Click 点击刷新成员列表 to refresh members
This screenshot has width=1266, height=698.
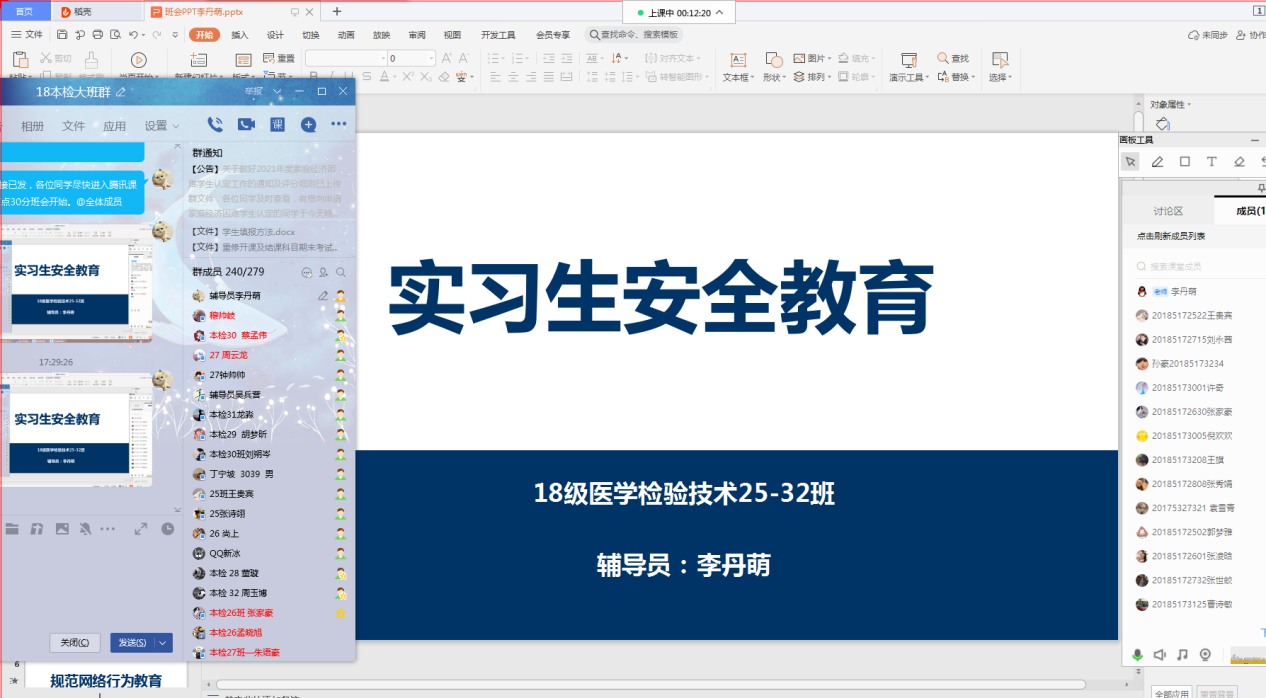pyautogui.click(x=1170, y=236)
